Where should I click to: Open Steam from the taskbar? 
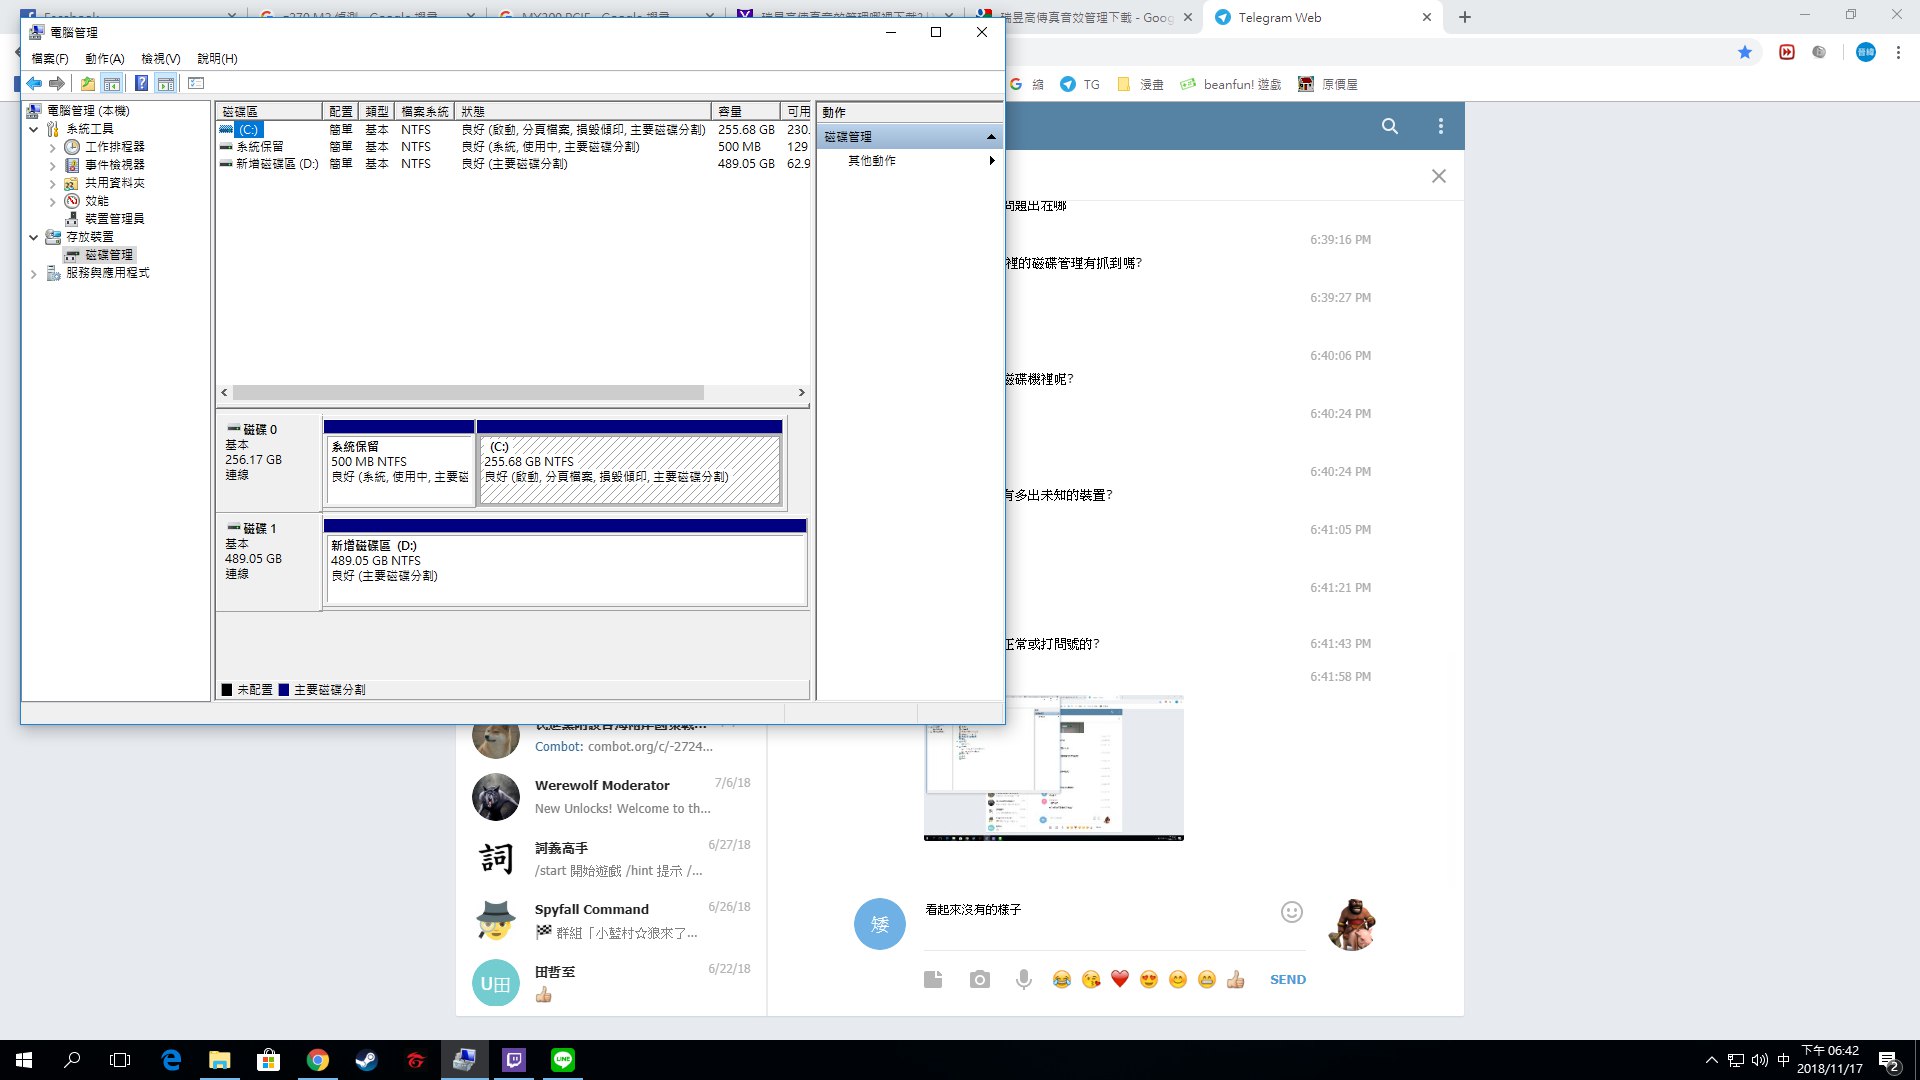(366, 1060)
